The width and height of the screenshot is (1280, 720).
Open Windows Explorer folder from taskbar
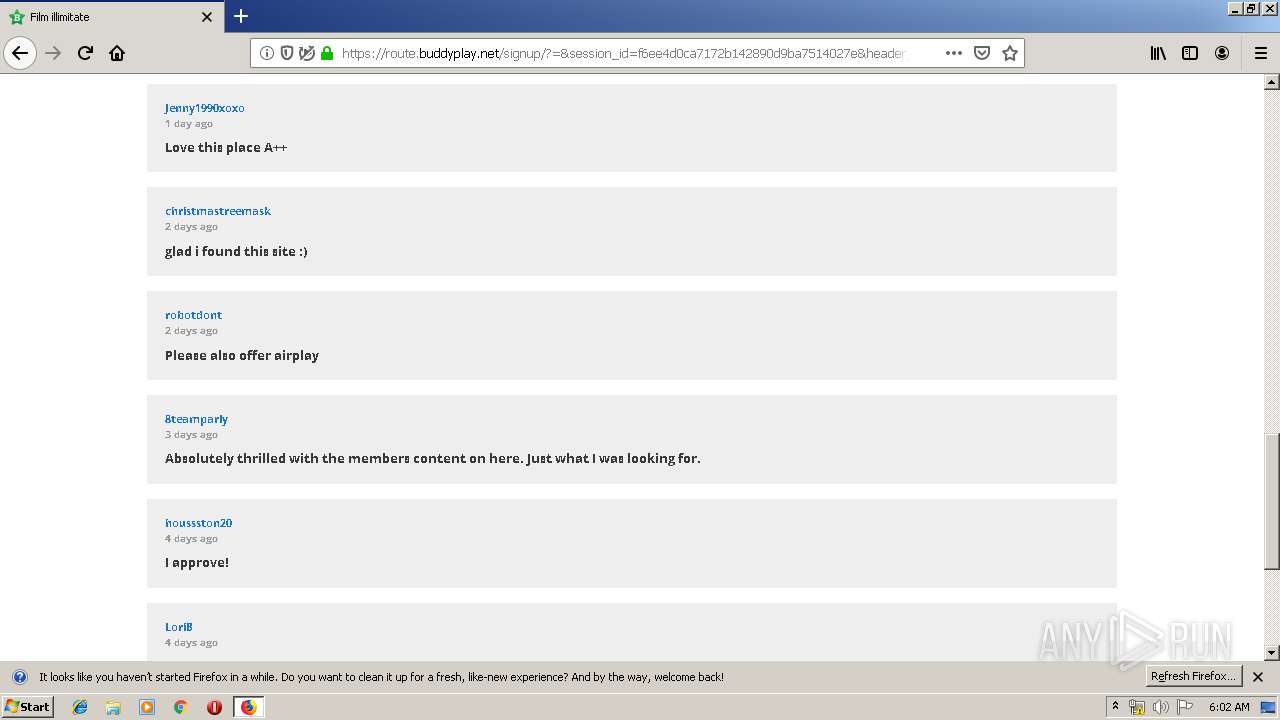(113, 707)
